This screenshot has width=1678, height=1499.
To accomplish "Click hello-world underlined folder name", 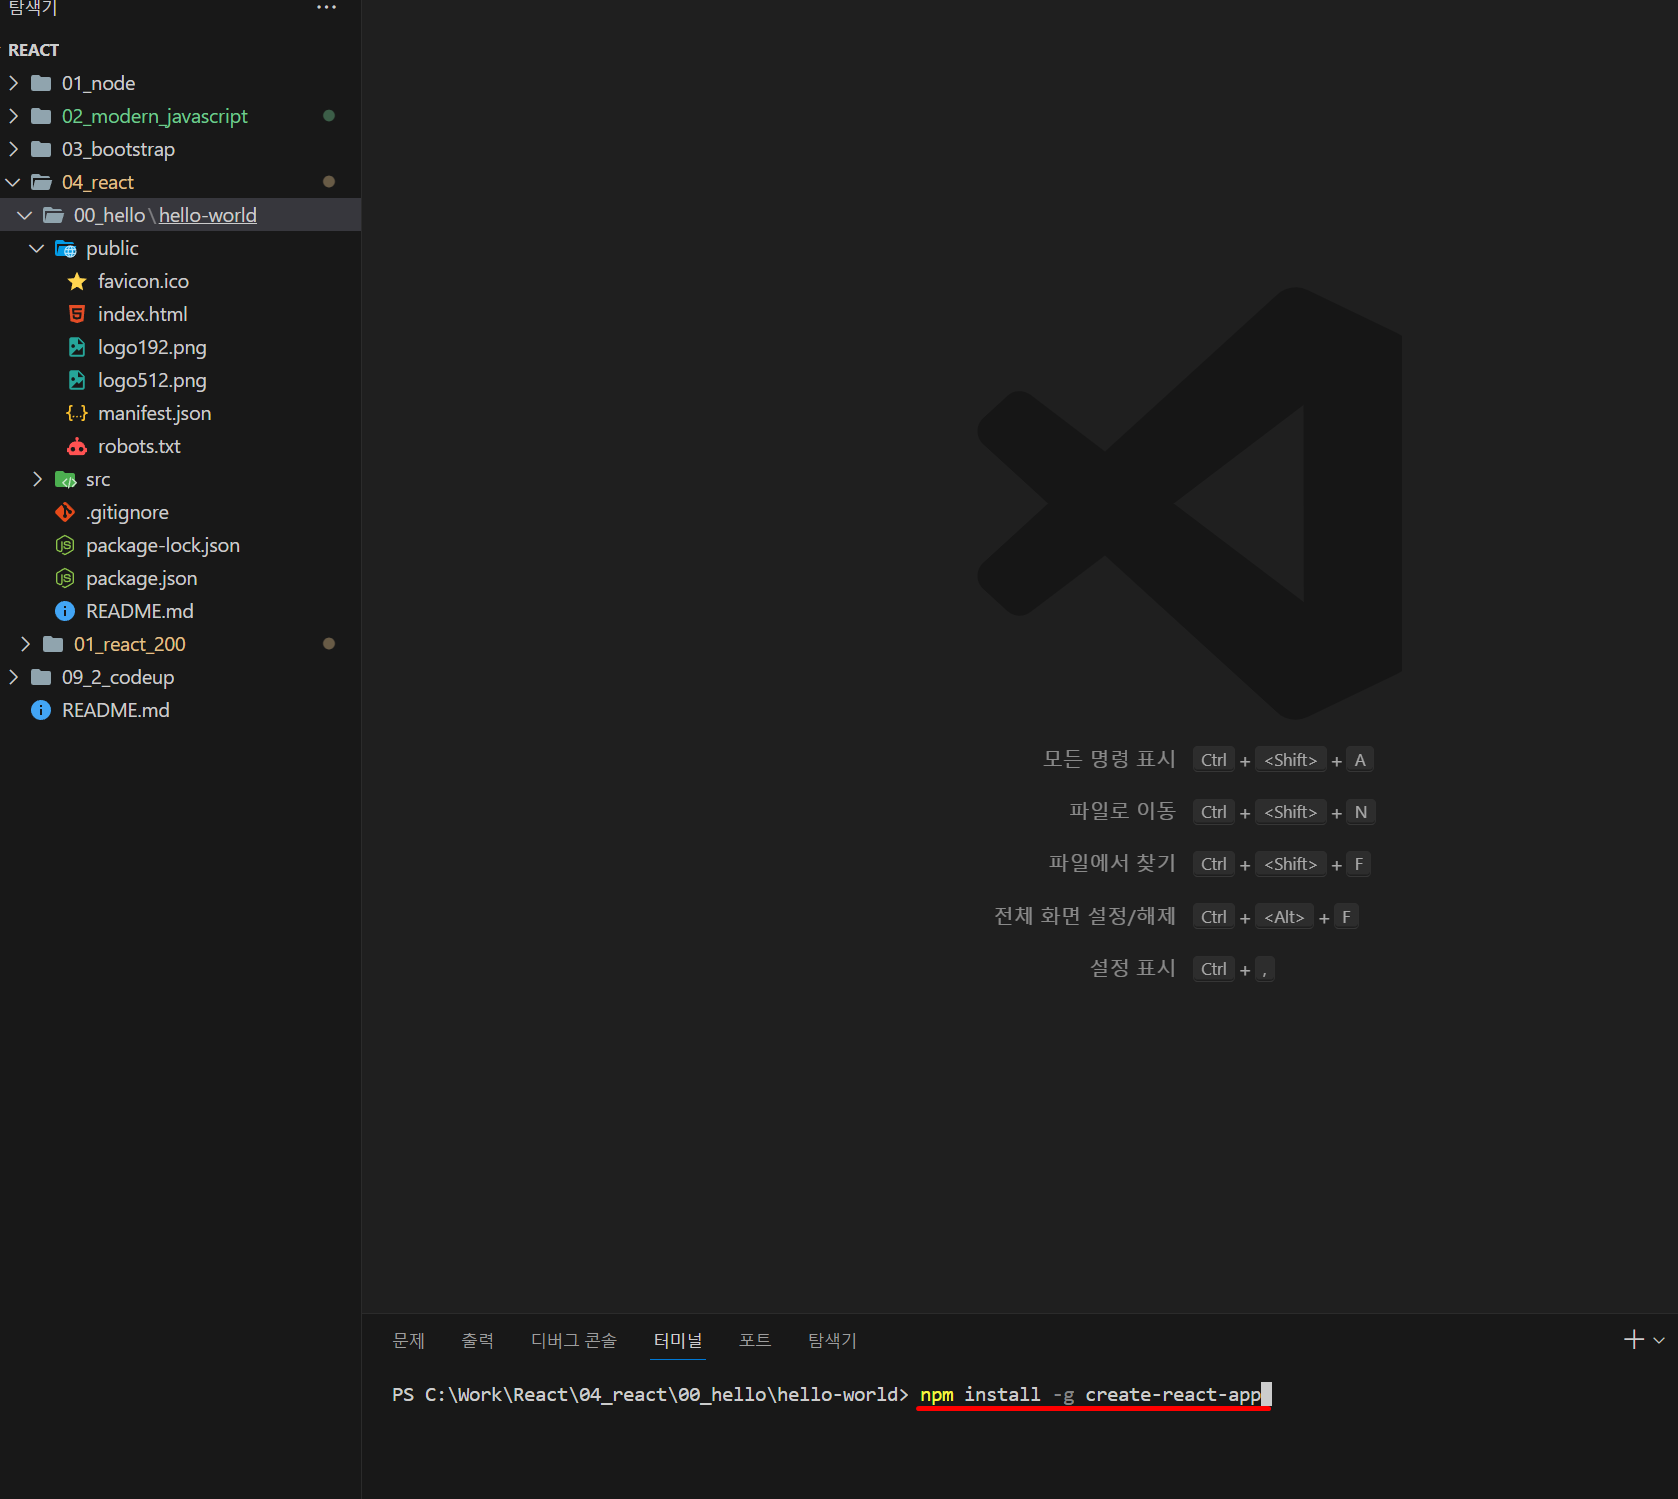I will click(208, 215).
